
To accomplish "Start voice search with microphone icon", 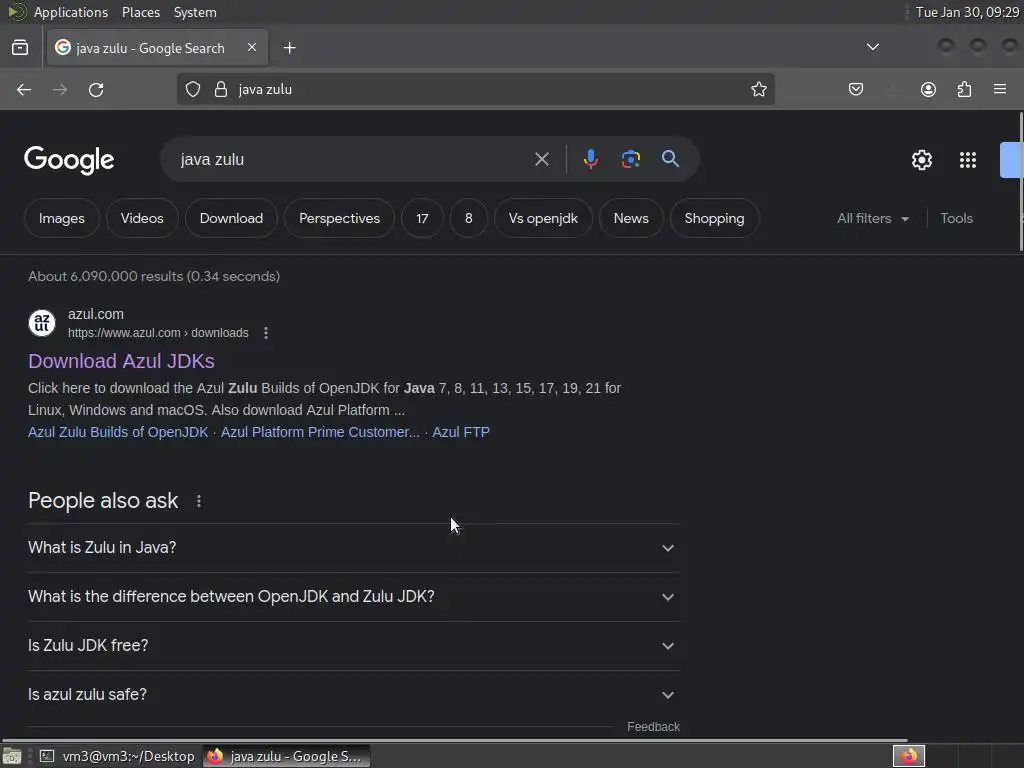I will (590, 159).
